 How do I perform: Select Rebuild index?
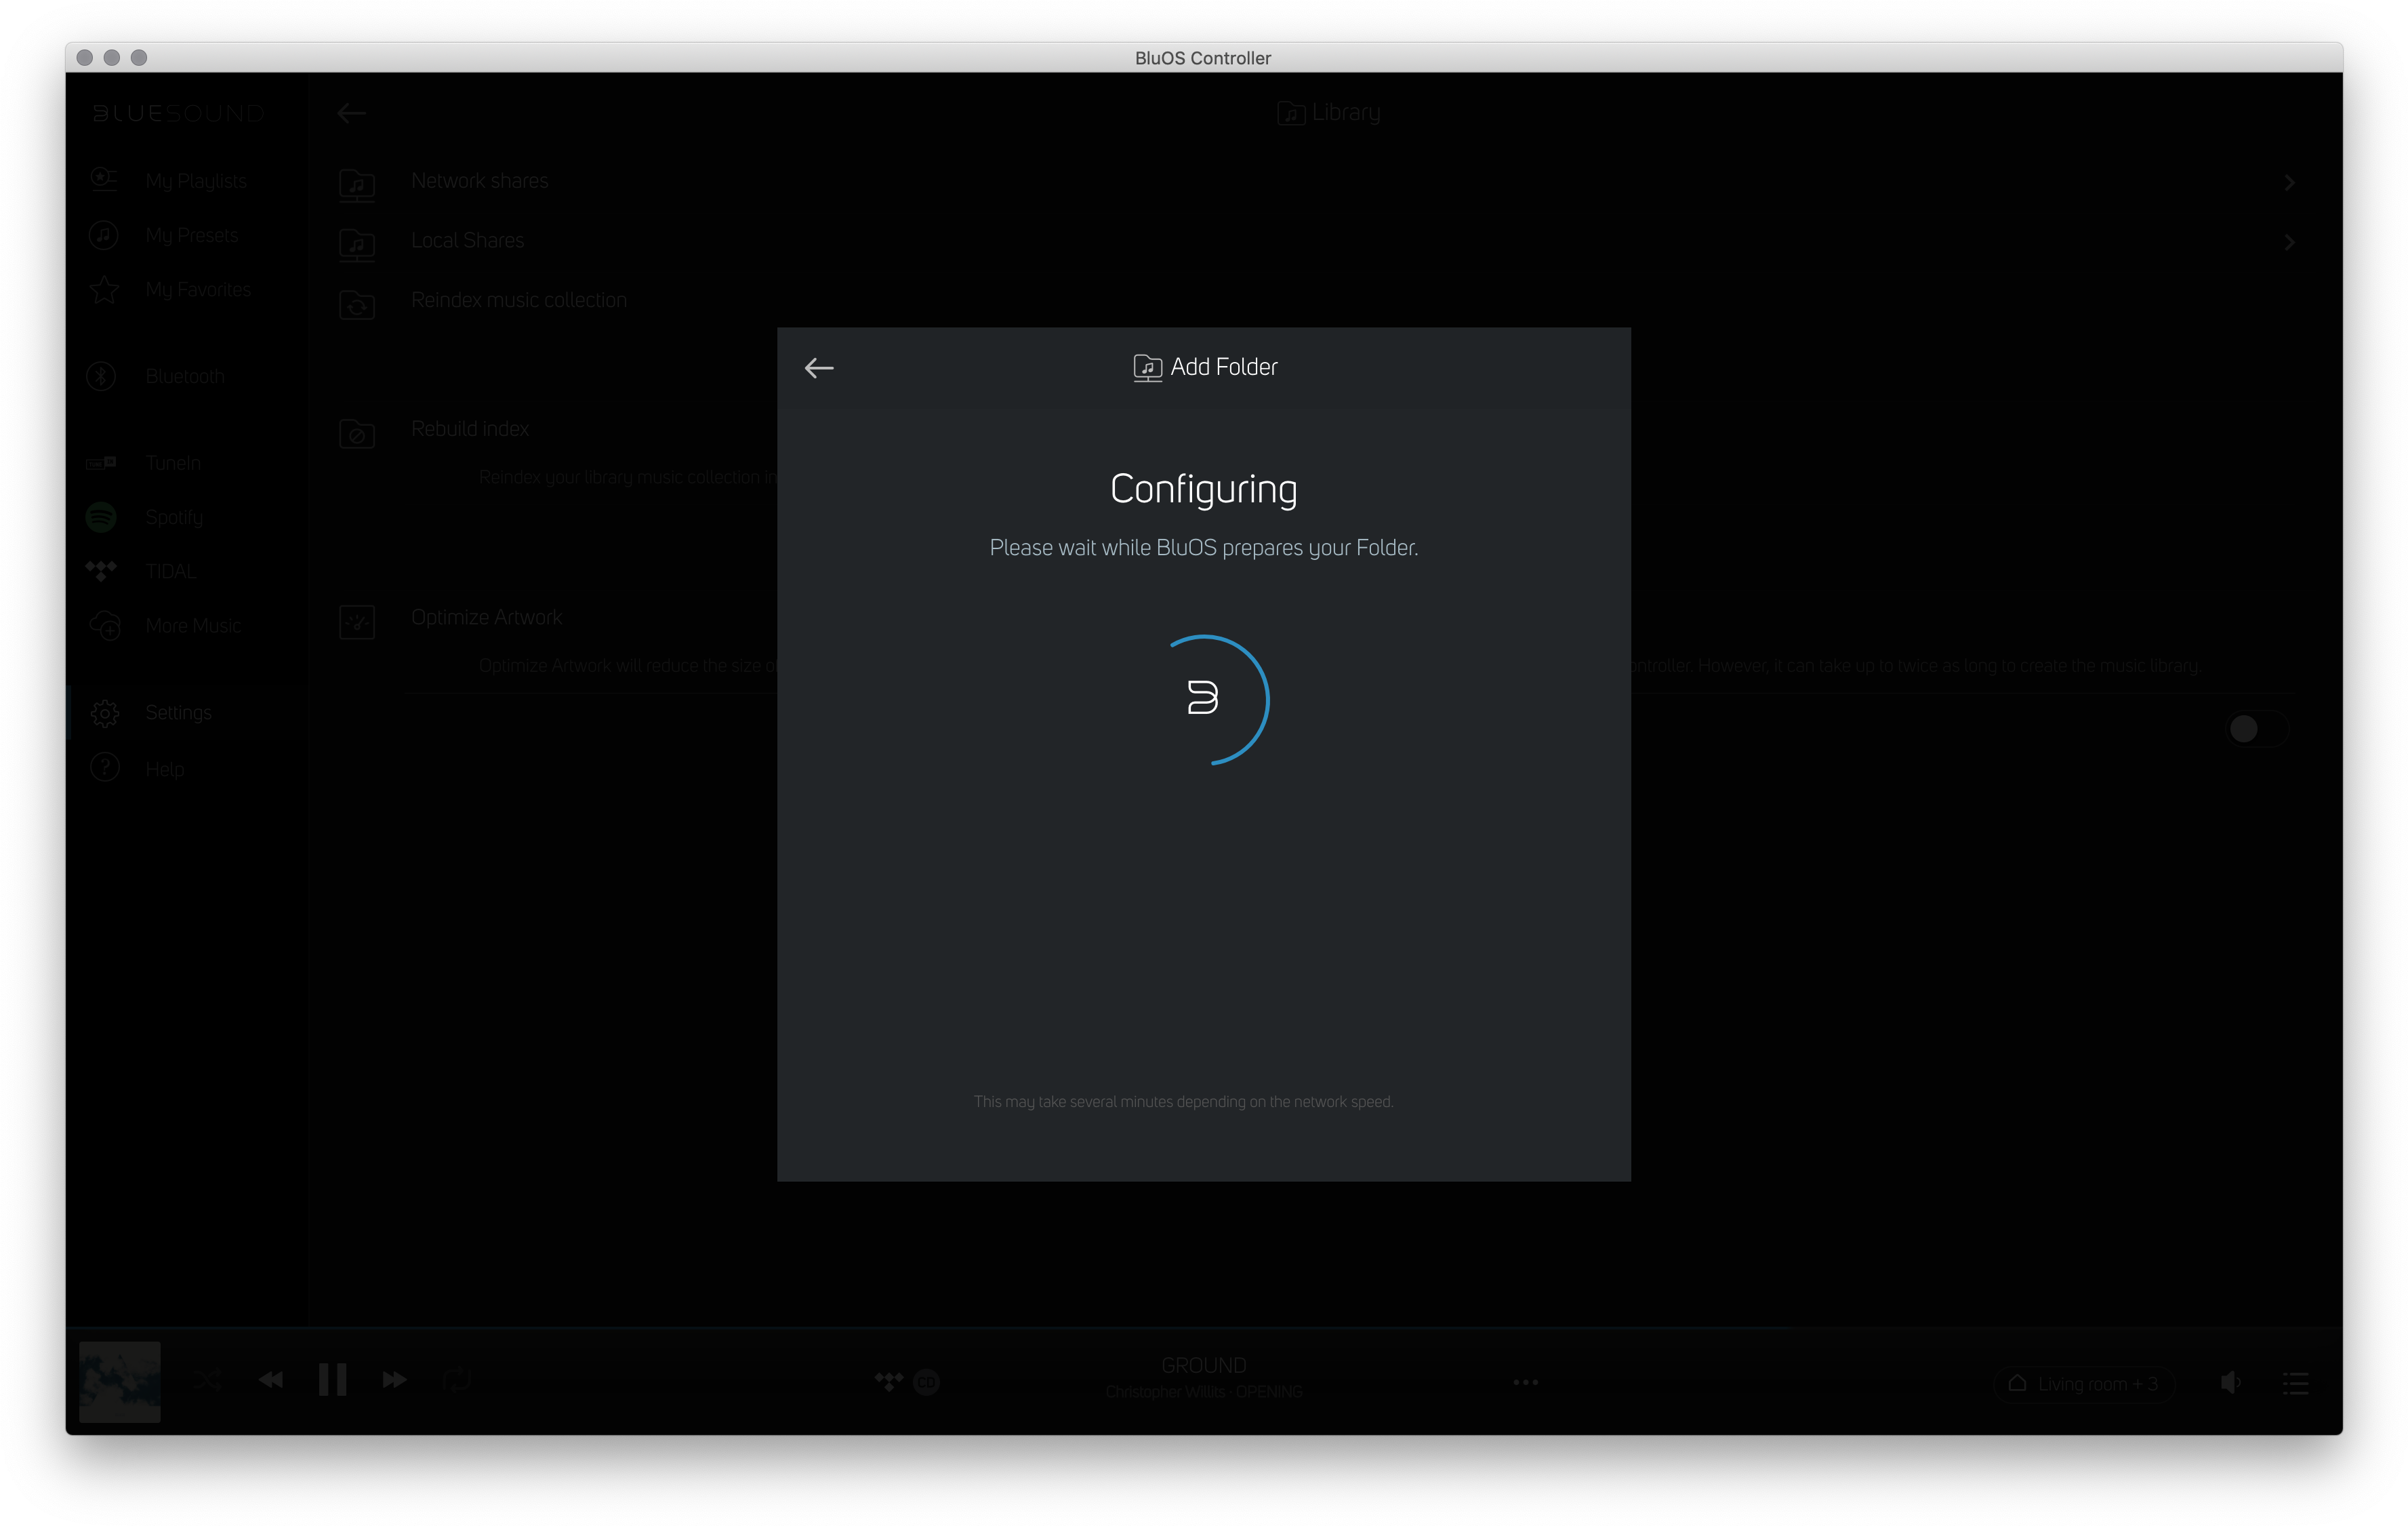(x=469, y=429)
